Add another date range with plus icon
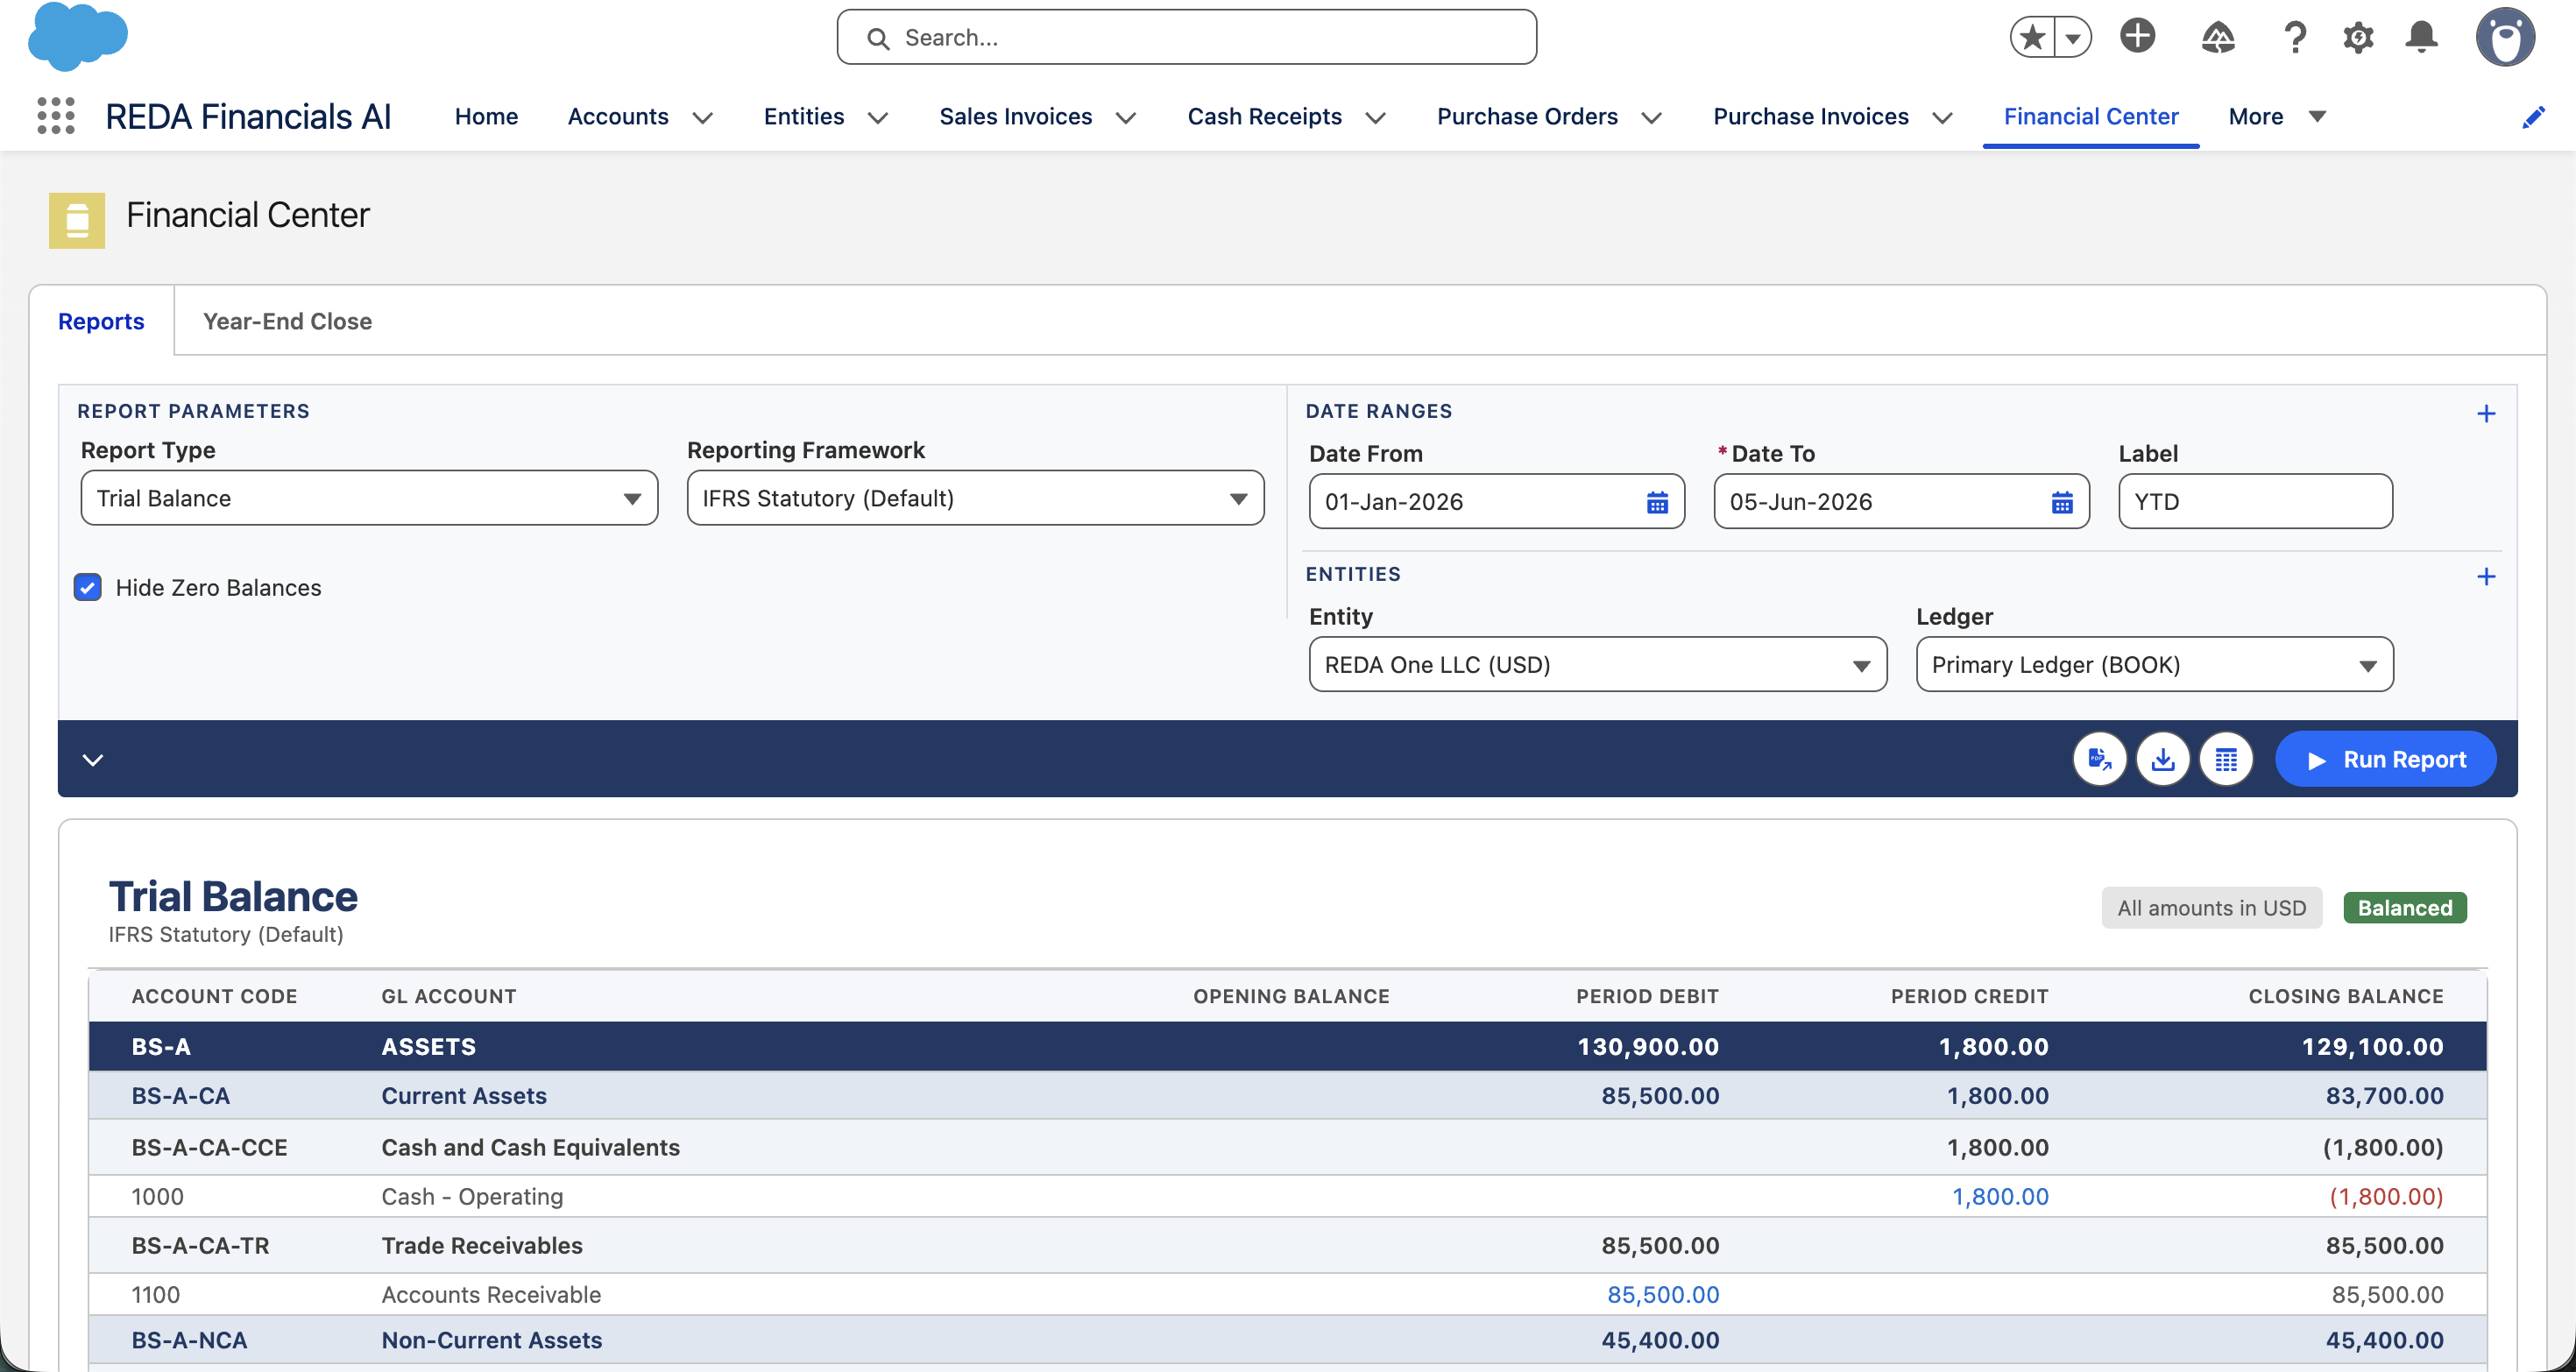The height and width of the screenshot is (1372, 2576). click(2486, 413)
